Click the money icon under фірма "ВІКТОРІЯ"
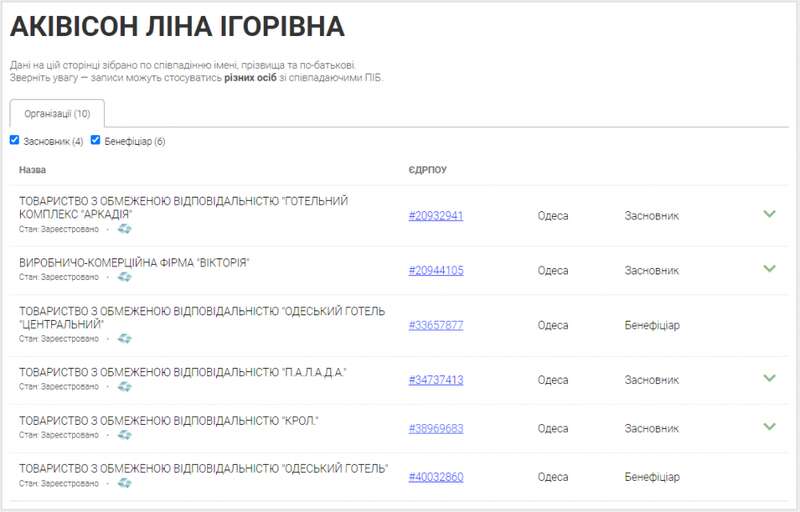The image size is (800, 512). (124, 277)
